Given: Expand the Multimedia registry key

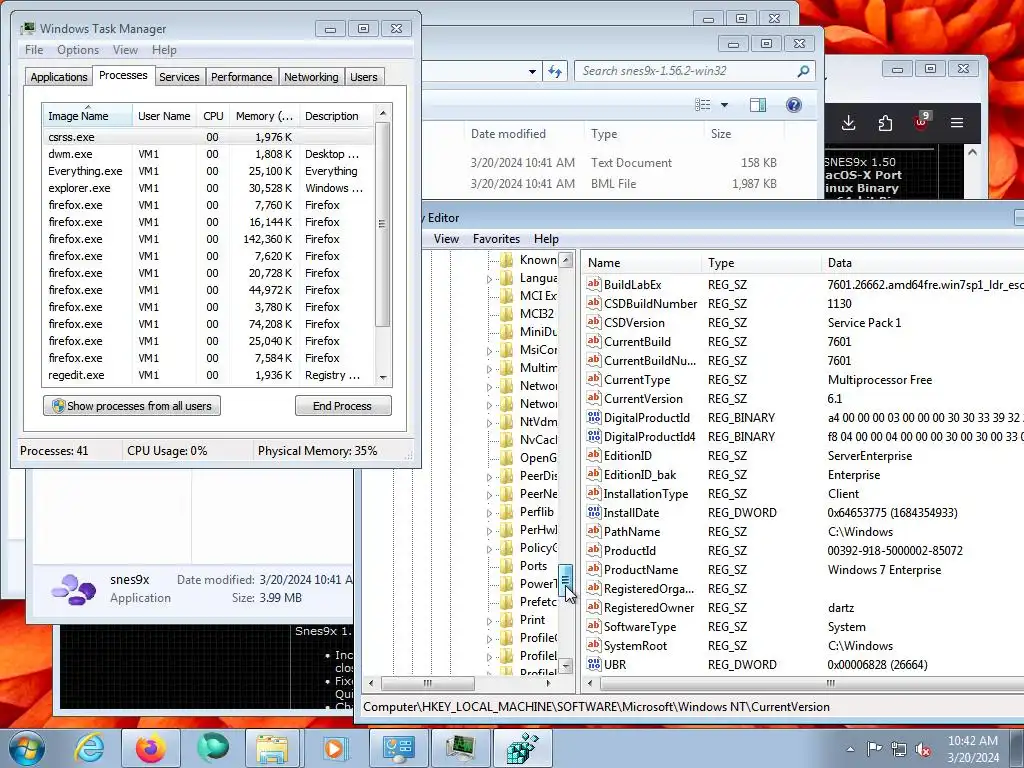Looking at the screenshot, I should 489,369.
